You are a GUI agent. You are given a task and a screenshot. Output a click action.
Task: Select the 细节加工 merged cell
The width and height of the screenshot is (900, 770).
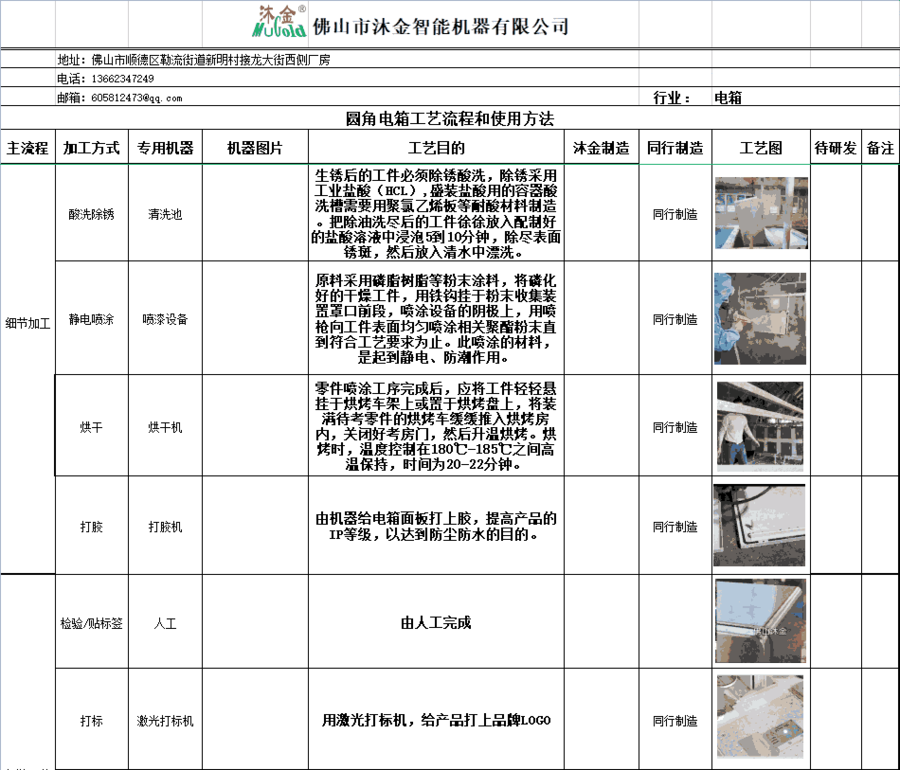(x=27, y=323)
